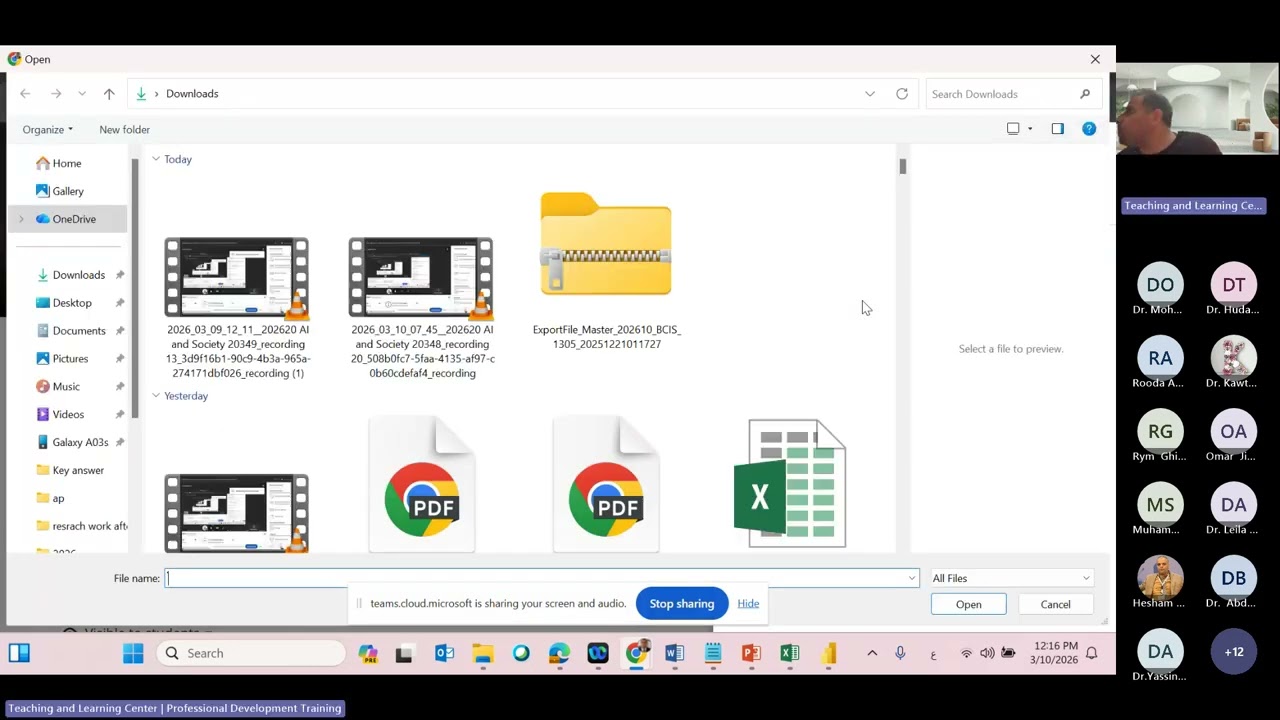Image resolution: width=1280 pixels, height=720 pixels.
Task: Open the taskbar widgets panel icon
Action: point(19,654)
